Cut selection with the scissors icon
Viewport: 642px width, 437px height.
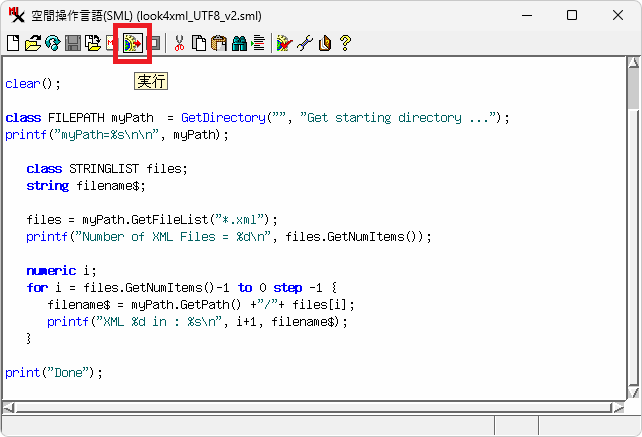coord(180,43)
